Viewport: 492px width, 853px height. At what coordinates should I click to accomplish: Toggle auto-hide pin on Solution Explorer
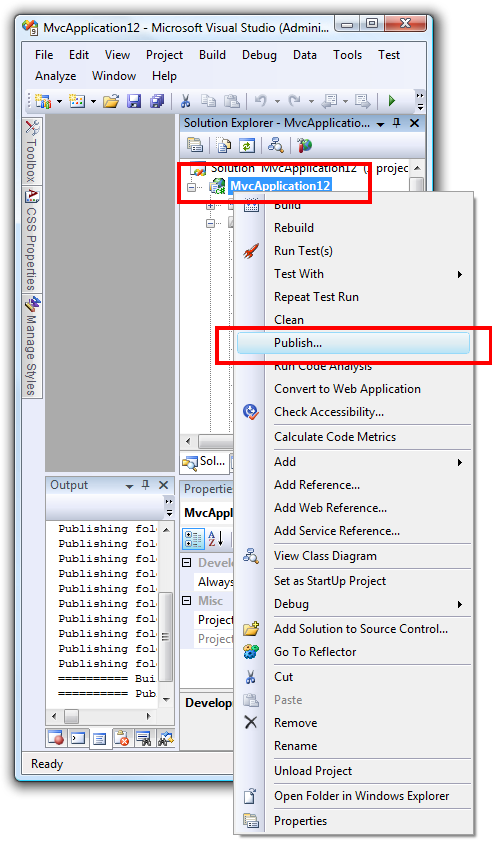[x=397, y=123]
